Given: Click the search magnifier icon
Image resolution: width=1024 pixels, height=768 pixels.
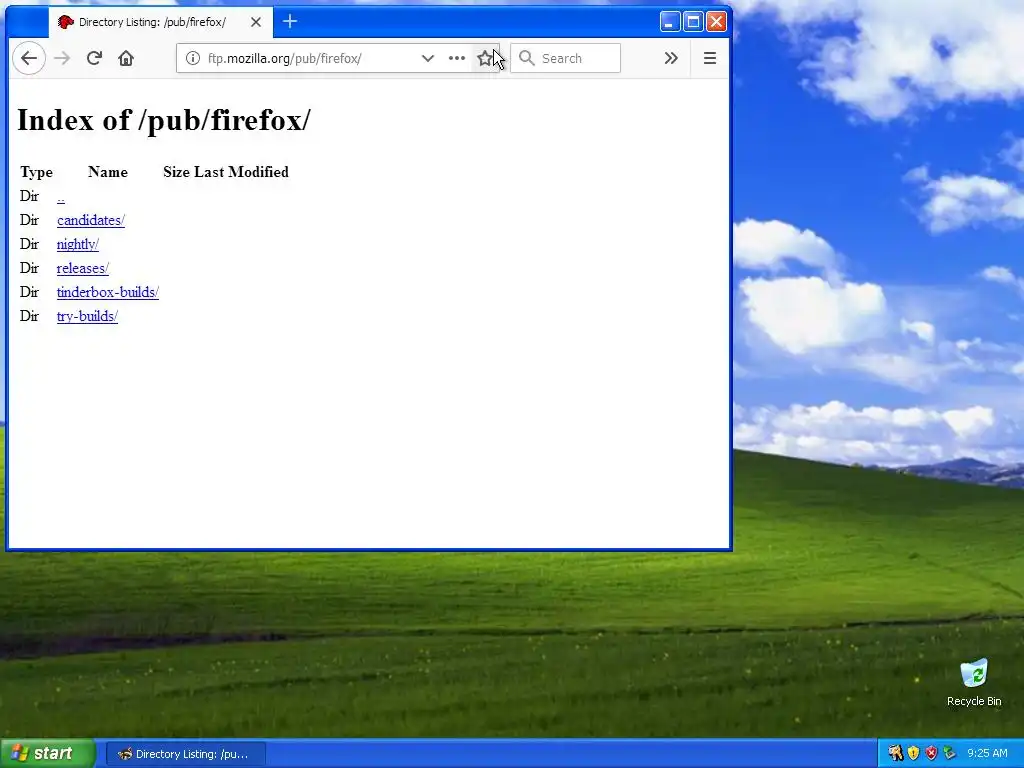Looking at the screenshot, I should click(x=526, y=58).
